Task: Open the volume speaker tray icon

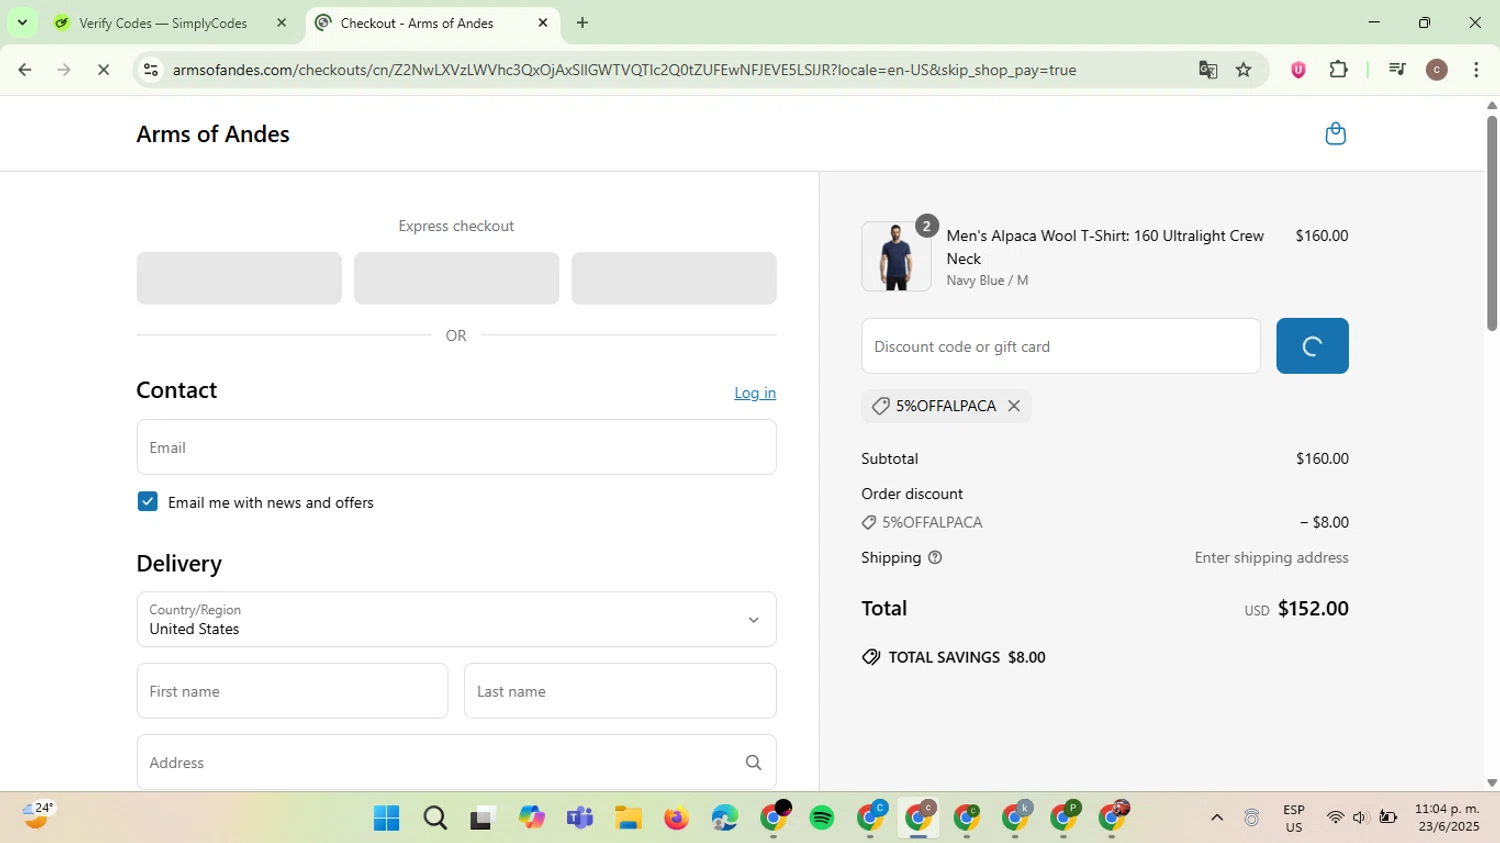Action: pyautogui.click(x=1360, y=818)
